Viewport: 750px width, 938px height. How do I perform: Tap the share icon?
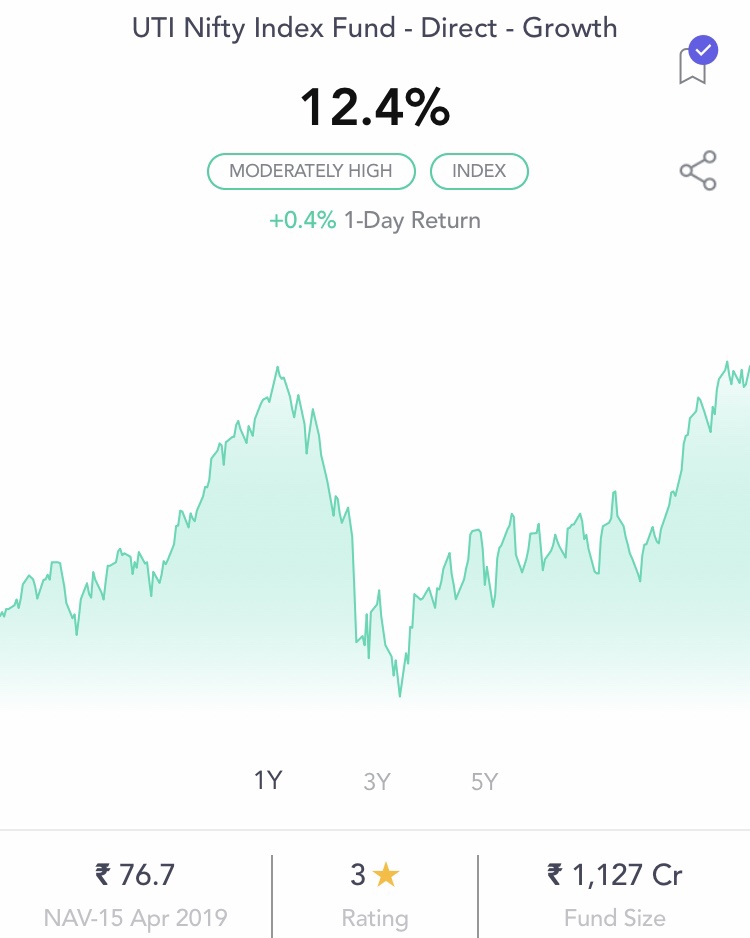pos(698,171)
